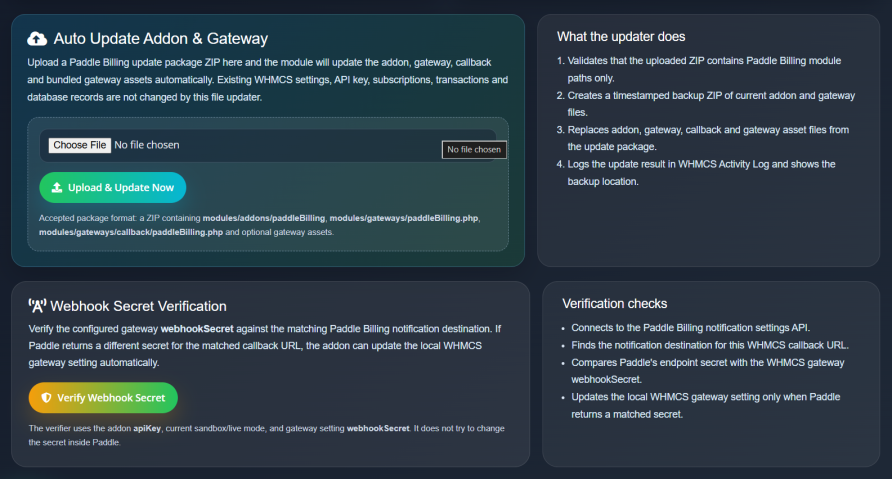Viewport: 892px width, 479px height.
Task: Click the file input field showing No file chosen
Action: [267, 146]
